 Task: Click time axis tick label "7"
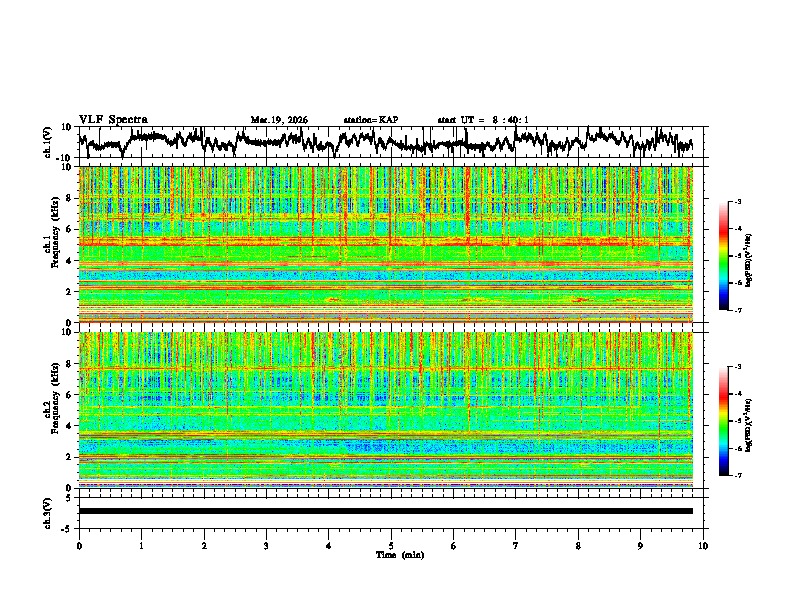click(x=516, y=546)
